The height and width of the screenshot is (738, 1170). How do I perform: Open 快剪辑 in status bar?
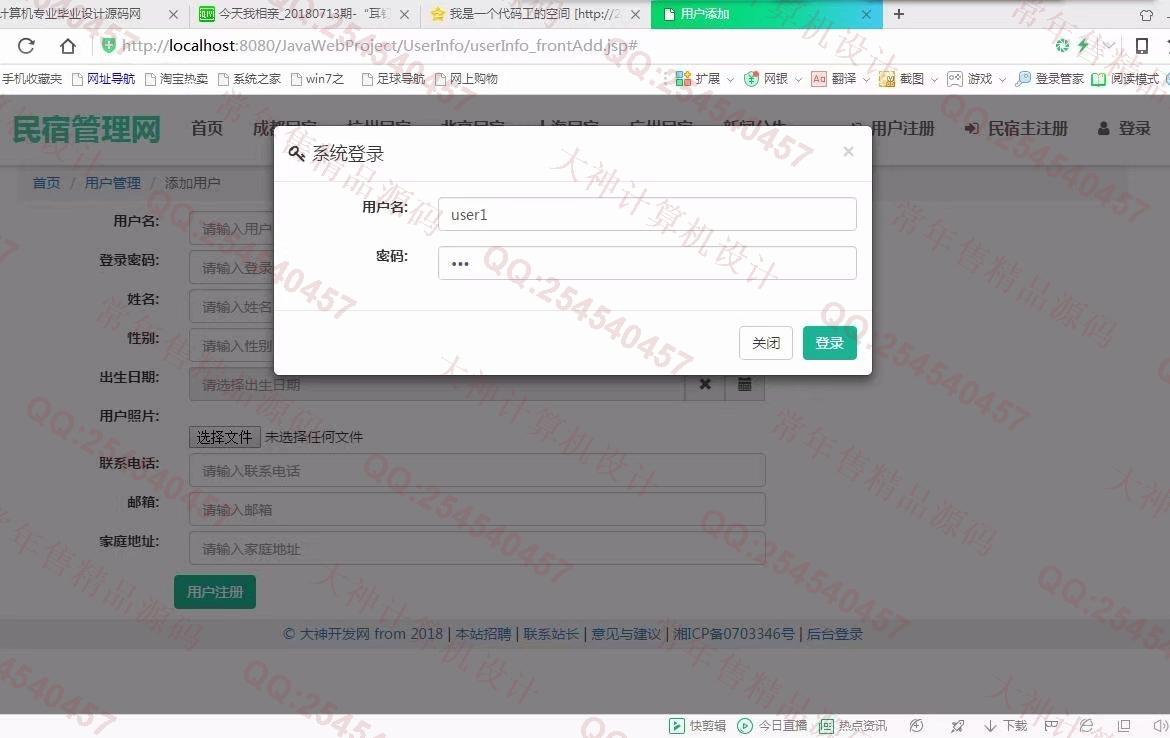tap(698, 725)
